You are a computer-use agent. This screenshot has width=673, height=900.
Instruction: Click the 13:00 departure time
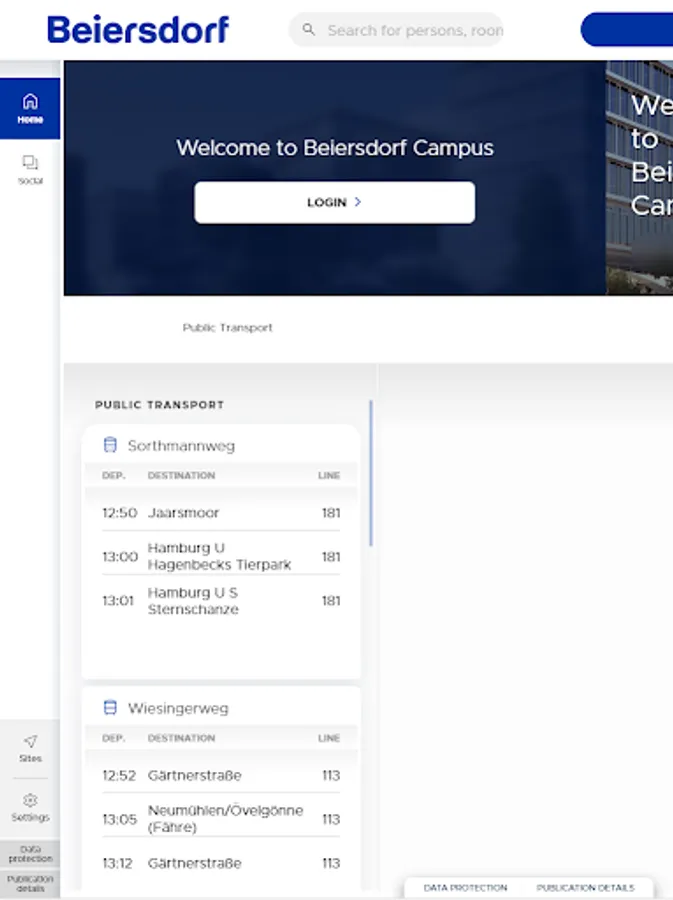120,557
